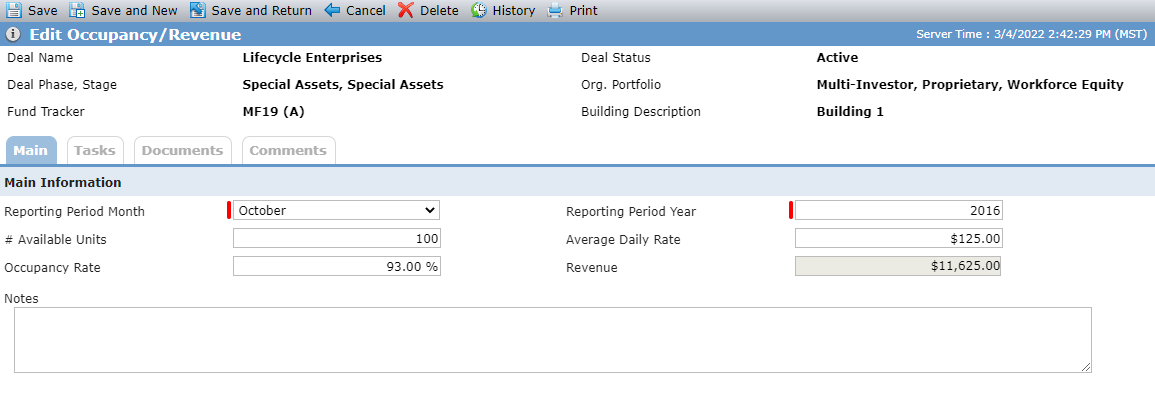Open the Tasks tab
This screenshot has width=1155, height=410.
[x=95, y=150]
